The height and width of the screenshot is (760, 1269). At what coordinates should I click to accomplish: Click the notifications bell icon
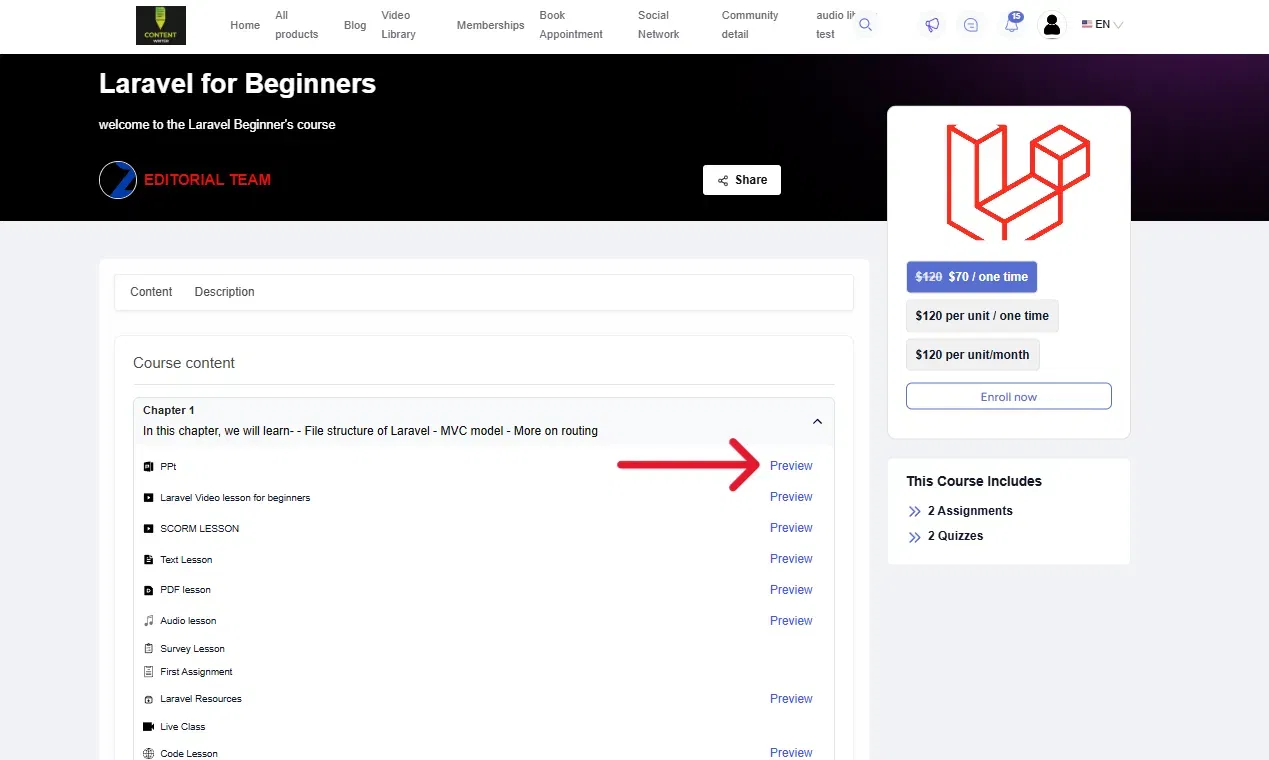tap(1012, 25)
